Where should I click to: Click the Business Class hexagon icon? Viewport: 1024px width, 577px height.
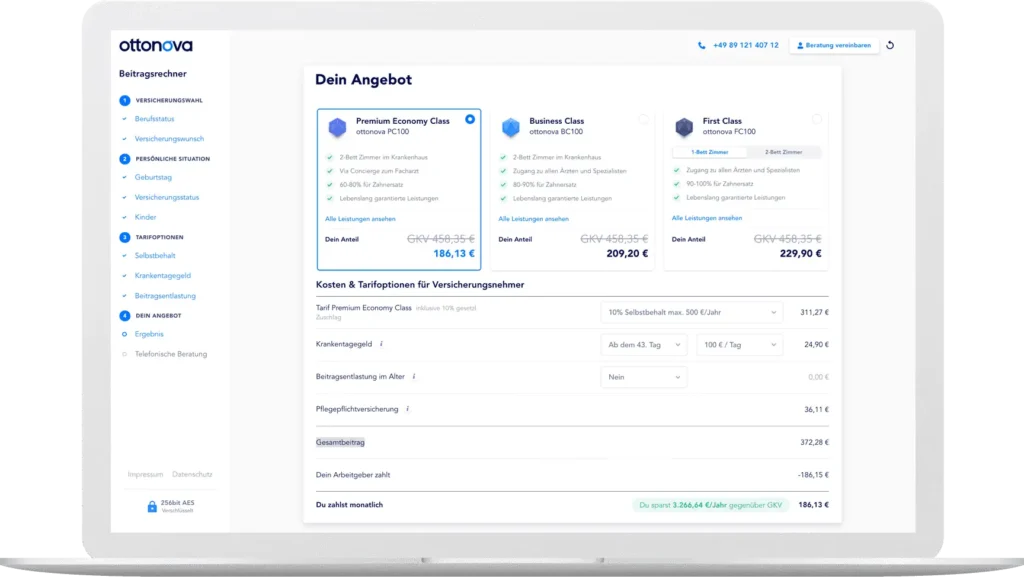(x=511, y=127)
